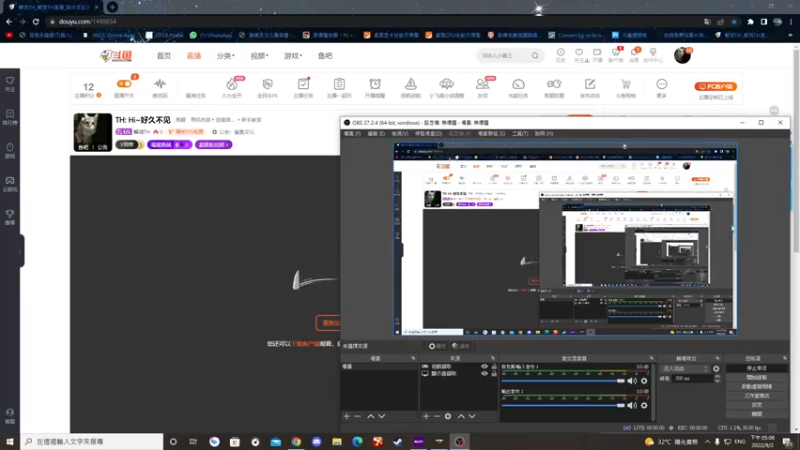Mute the output audio speaker icon

(632, 405)
